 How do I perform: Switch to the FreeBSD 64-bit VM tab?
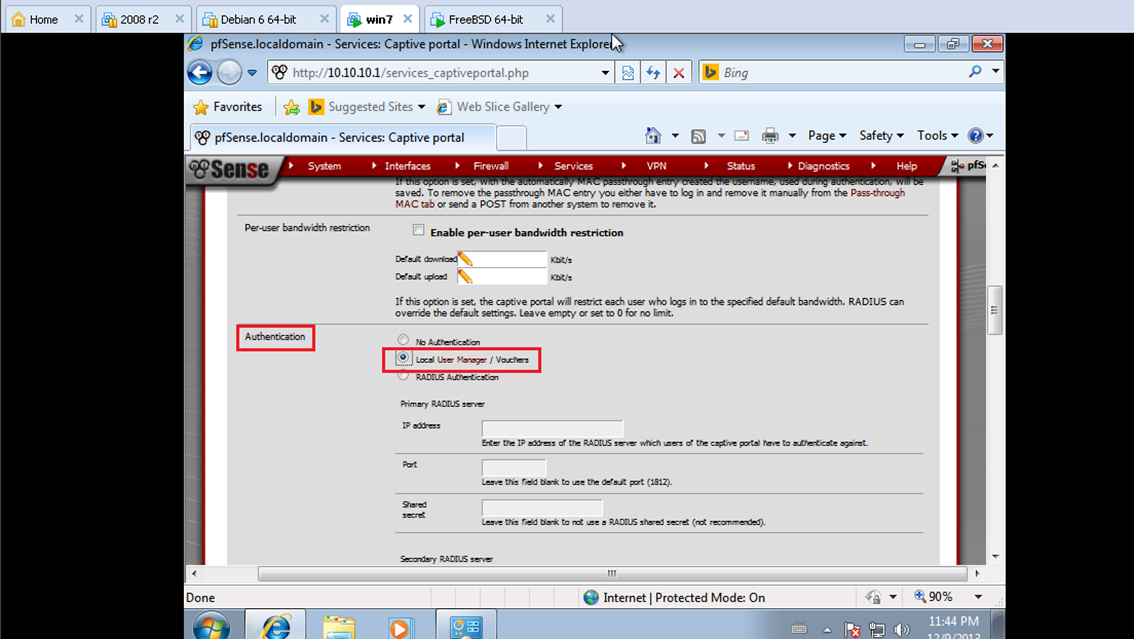click(493, 20)
